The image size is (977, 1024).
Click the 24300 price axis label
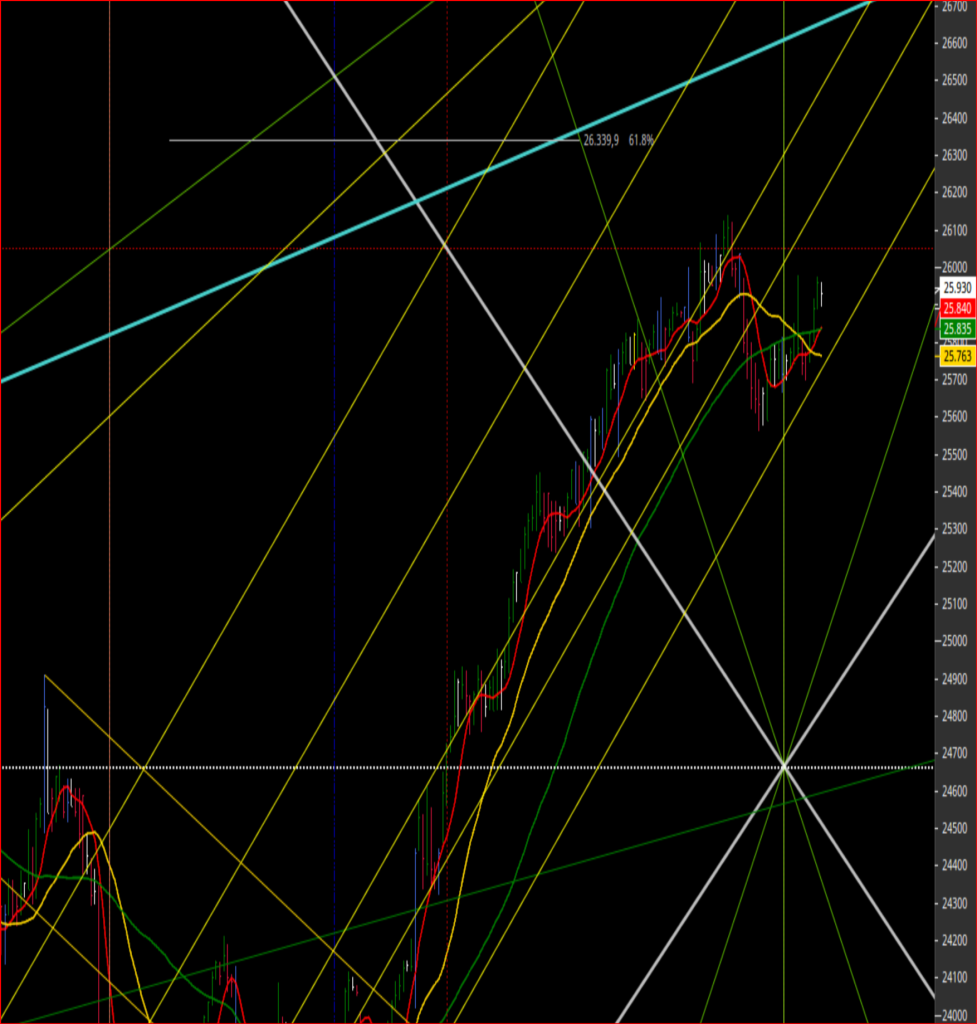(x=955, y=904)
